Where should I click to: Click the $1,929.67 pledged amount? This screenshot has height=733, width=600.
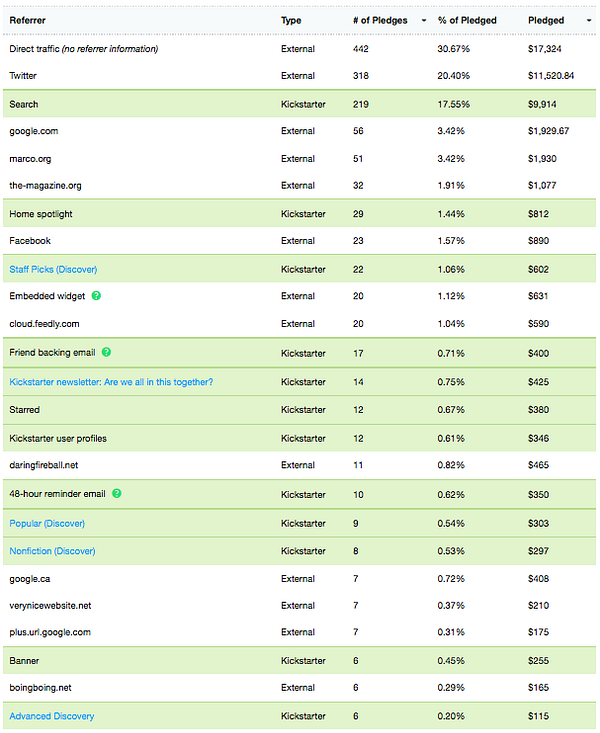[x=549, y=131]
